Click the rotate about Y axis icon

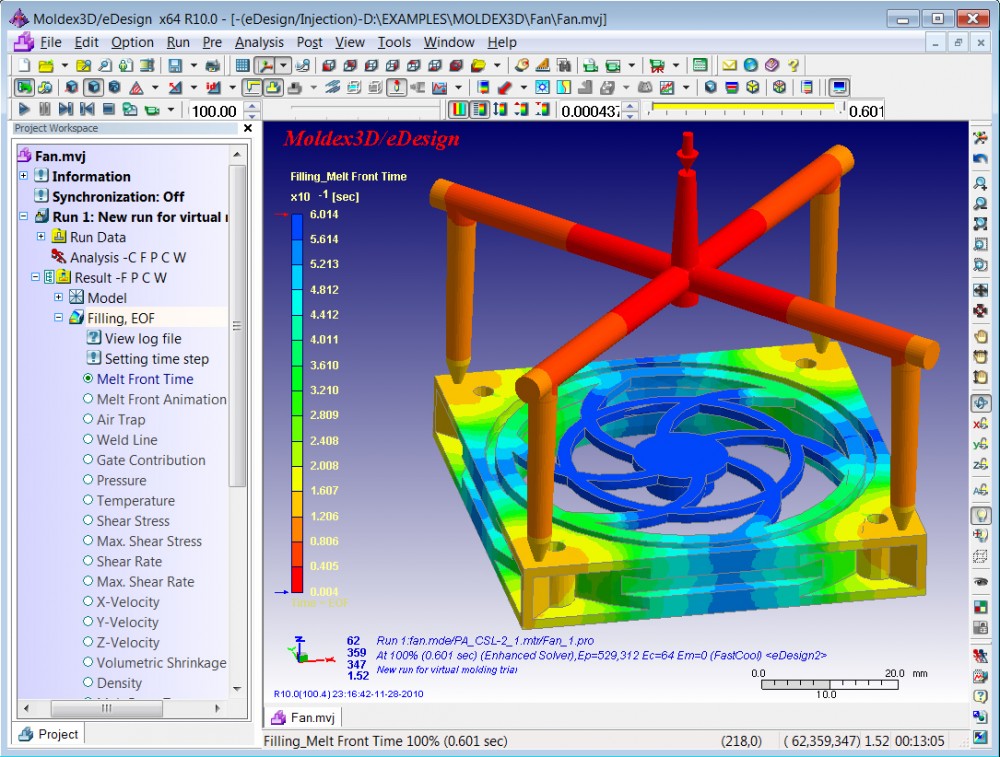coord(980,445)
